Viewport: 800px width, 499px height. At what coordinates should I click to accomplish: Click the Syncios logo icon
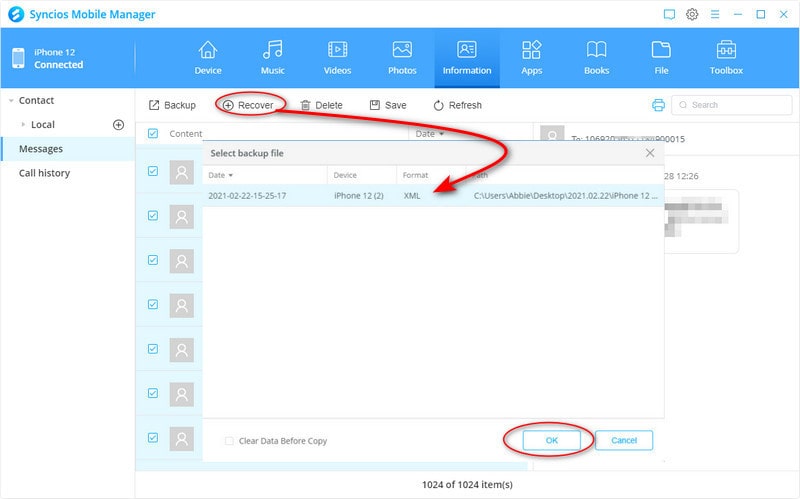click(16, 14)
